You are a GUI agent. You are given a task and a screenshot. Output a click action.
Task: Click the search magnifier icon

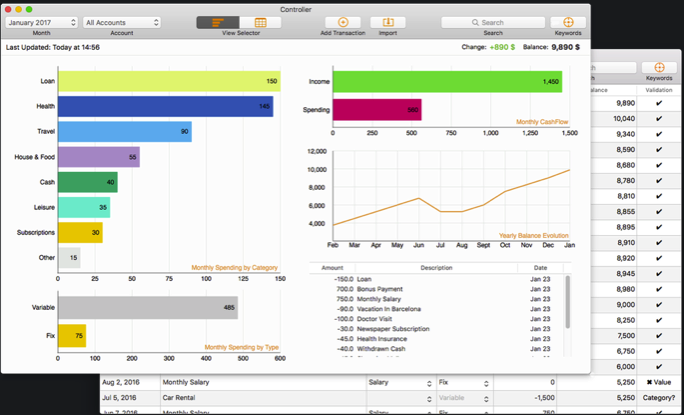point(475,23)
